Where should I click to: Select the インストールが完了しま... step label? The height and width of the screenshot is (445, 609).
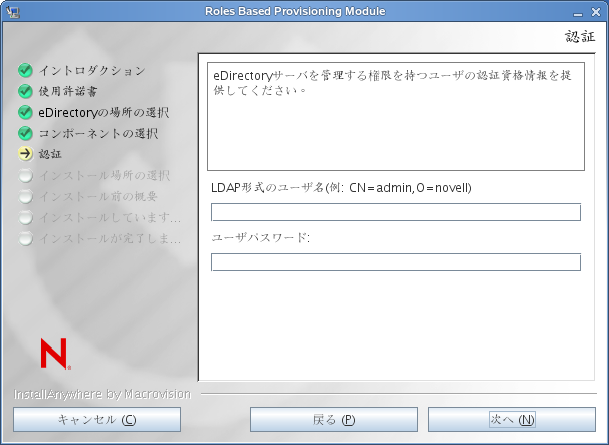pos(110,238)
